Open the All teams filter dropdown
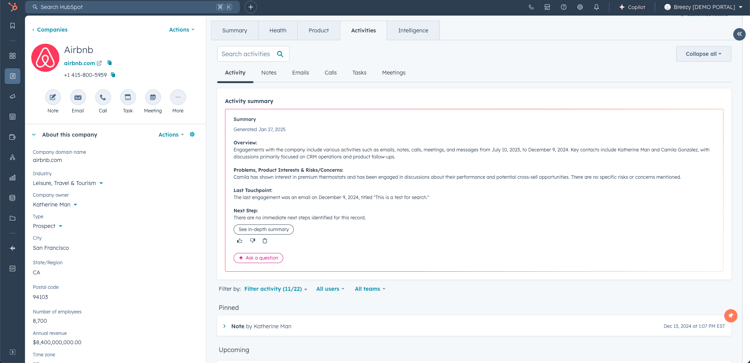 click(370, 289)
